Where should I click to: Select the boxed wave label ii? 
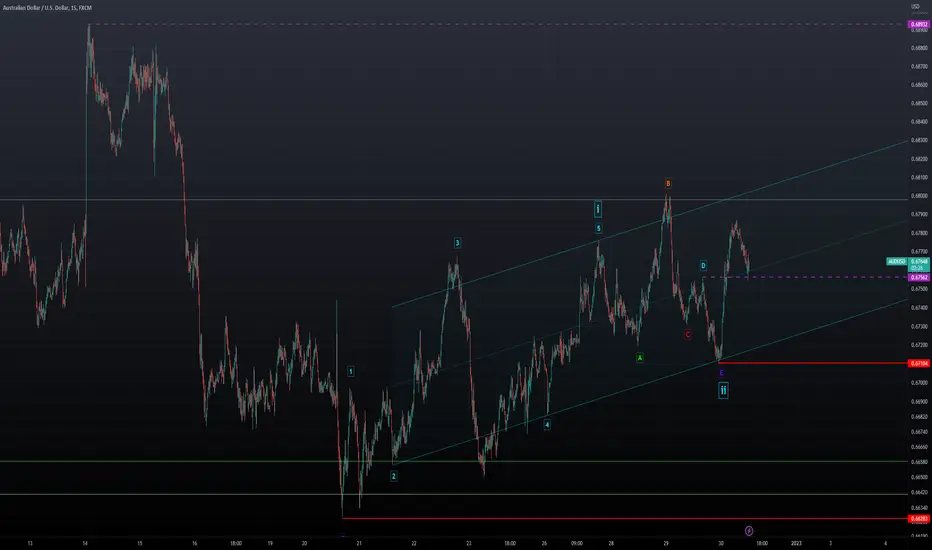(723, 391)
